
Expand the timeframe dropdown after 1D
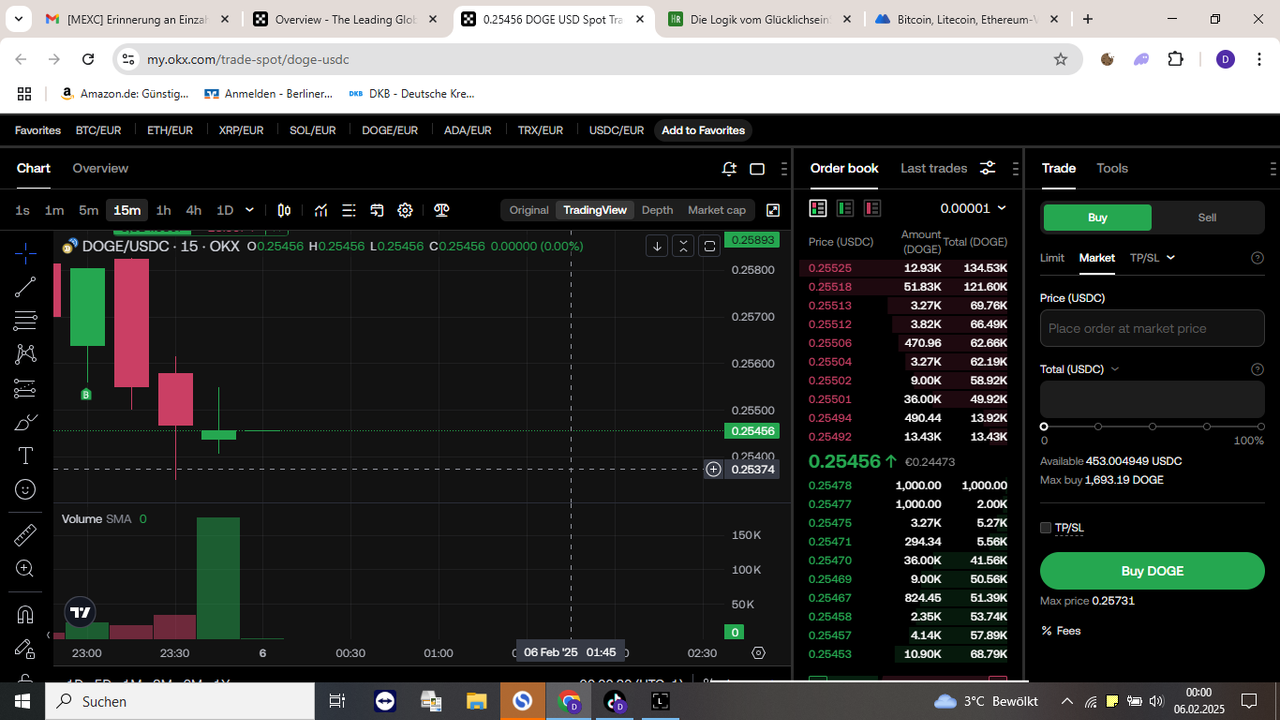pos(249,210)
